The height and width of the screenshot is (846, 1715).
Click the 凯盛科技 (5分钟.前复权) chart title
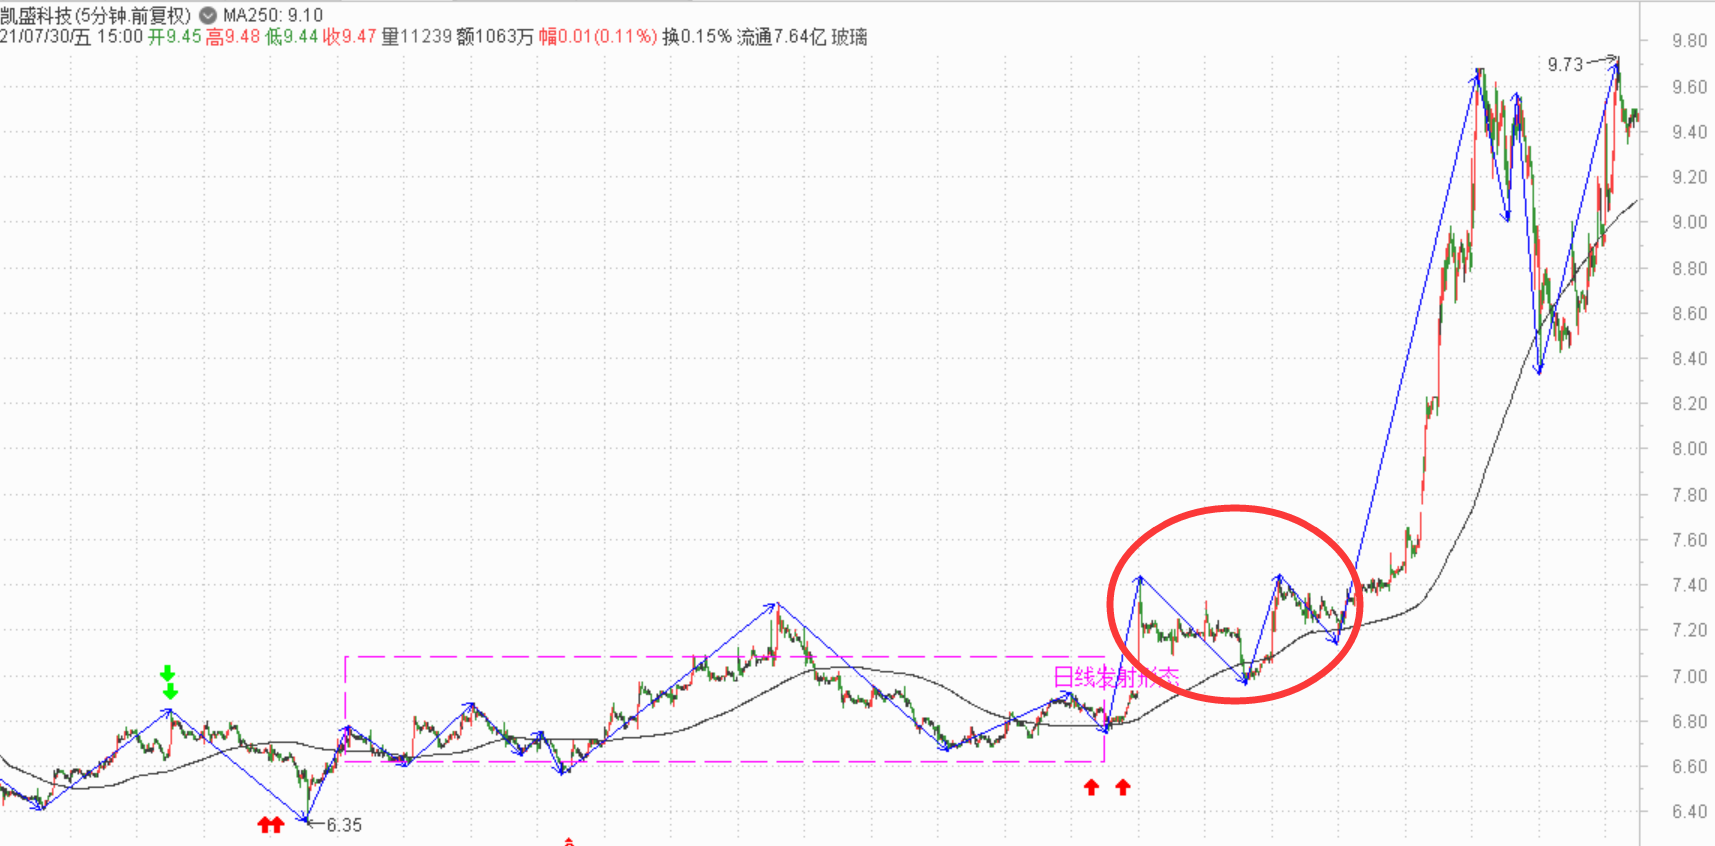point(95,15)
